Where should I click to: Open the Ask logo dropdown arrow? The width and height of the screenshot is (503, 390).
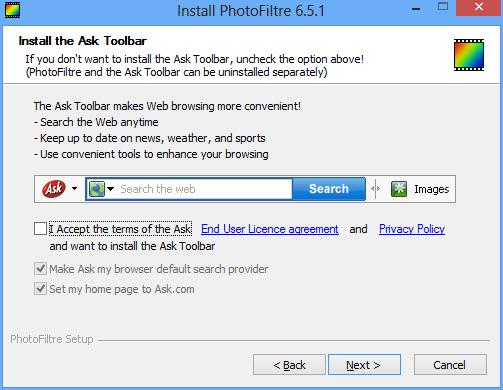tap(75, 189)
